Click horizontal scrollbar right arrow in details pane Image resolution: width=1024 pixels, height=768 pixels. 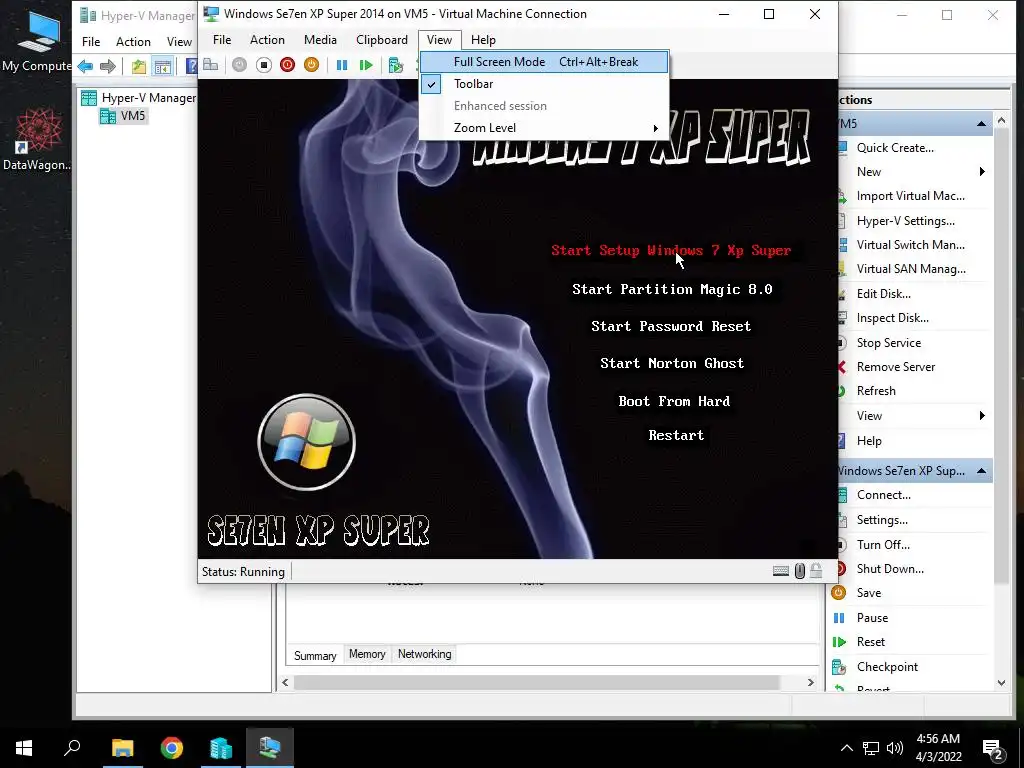tap(810, 682)
